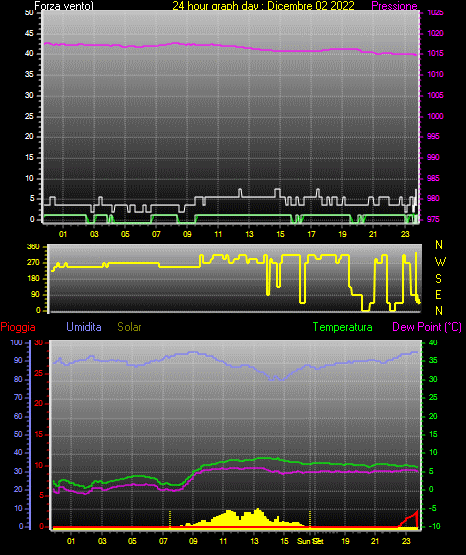The width and height of the screenshot is (466, 555).
Task: Click the "975" pressure axis value
Action: click(x=433, y=219)
